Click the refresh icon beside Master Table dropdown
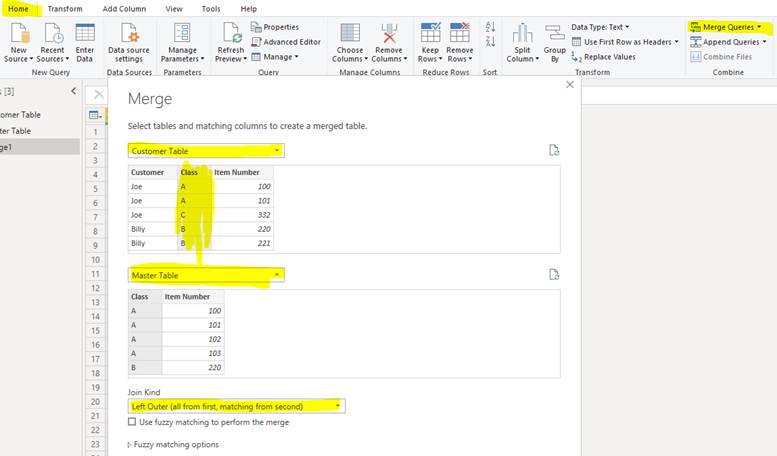 [554, 275]
